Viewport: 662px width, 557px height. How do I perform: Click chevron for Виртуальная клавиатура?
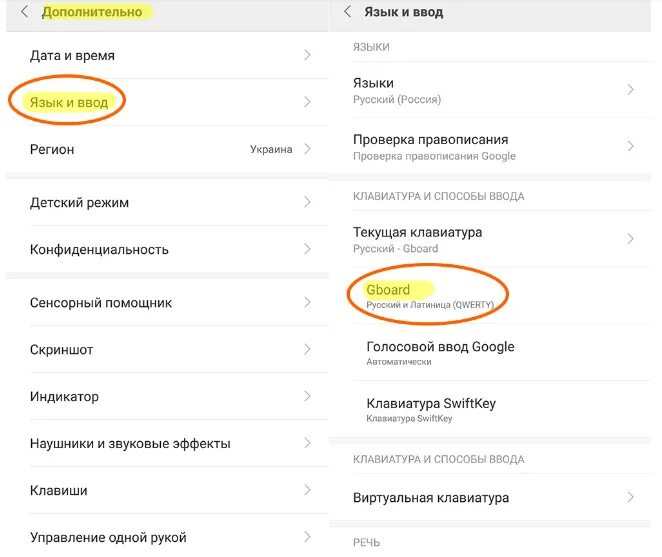(x=631, y=497)
